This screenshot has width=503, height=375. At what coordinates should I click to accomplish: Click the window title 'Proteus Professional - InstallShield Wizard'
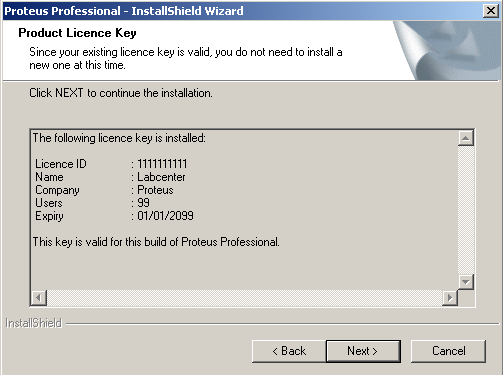(x=124, y=11)
